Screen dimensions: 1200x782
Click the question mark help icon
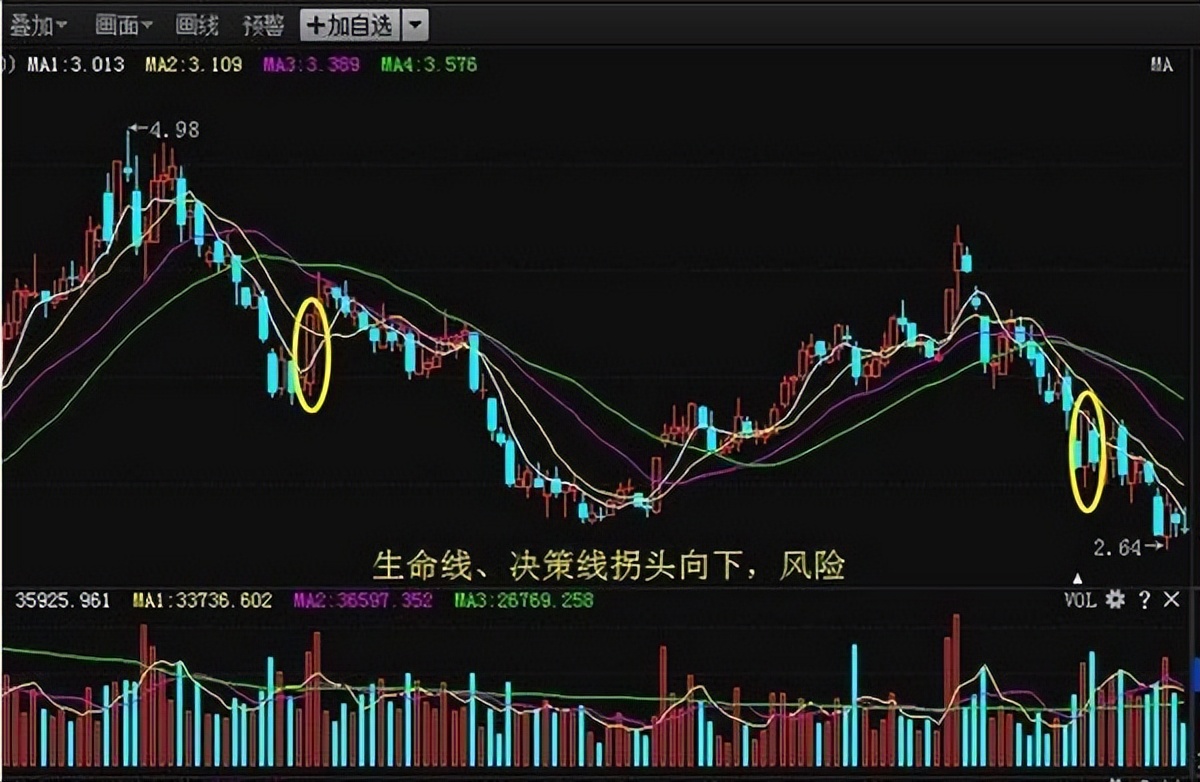(1143, 600)
